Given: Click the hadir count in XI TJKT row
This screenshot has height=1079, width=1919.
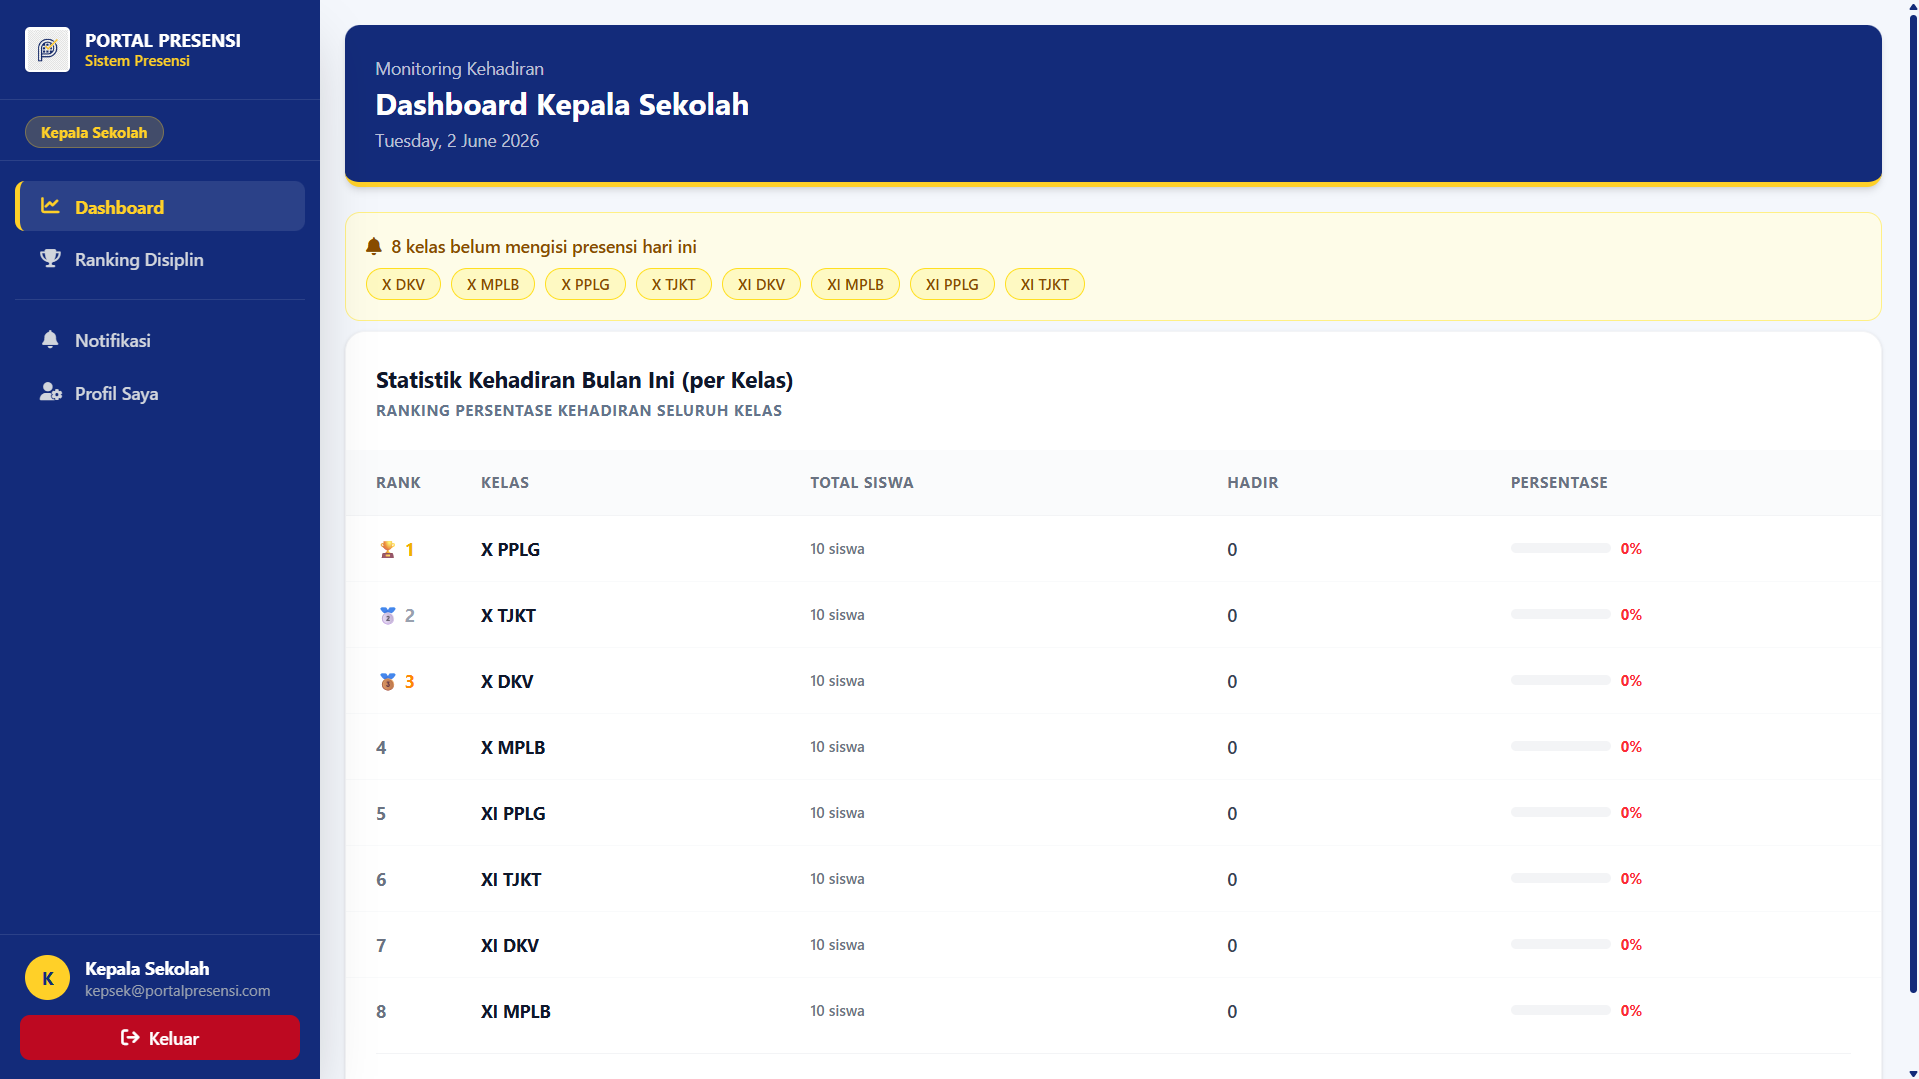Looking at the screenshot, I should click(1232, 879).
